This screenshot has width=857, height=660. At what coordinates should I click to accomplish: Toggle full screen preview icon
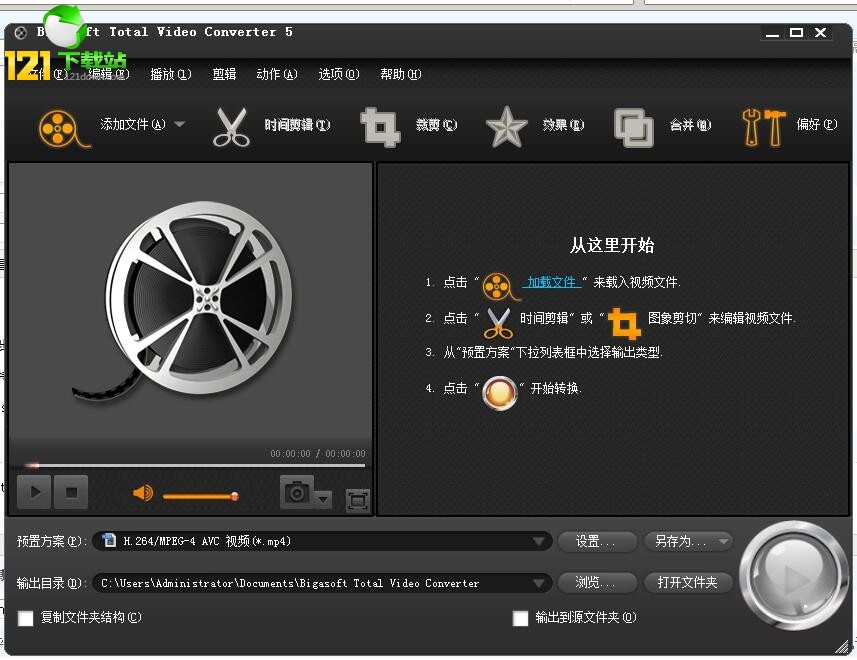pos(358,500)
